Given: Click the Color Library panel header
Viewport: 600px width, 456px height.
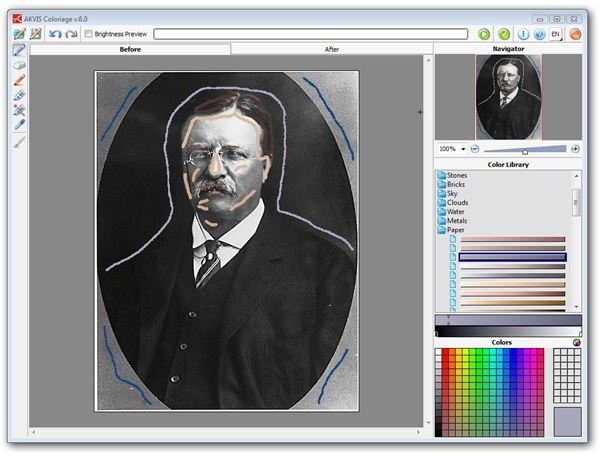Looking at the screenshot, I should 508,164.
